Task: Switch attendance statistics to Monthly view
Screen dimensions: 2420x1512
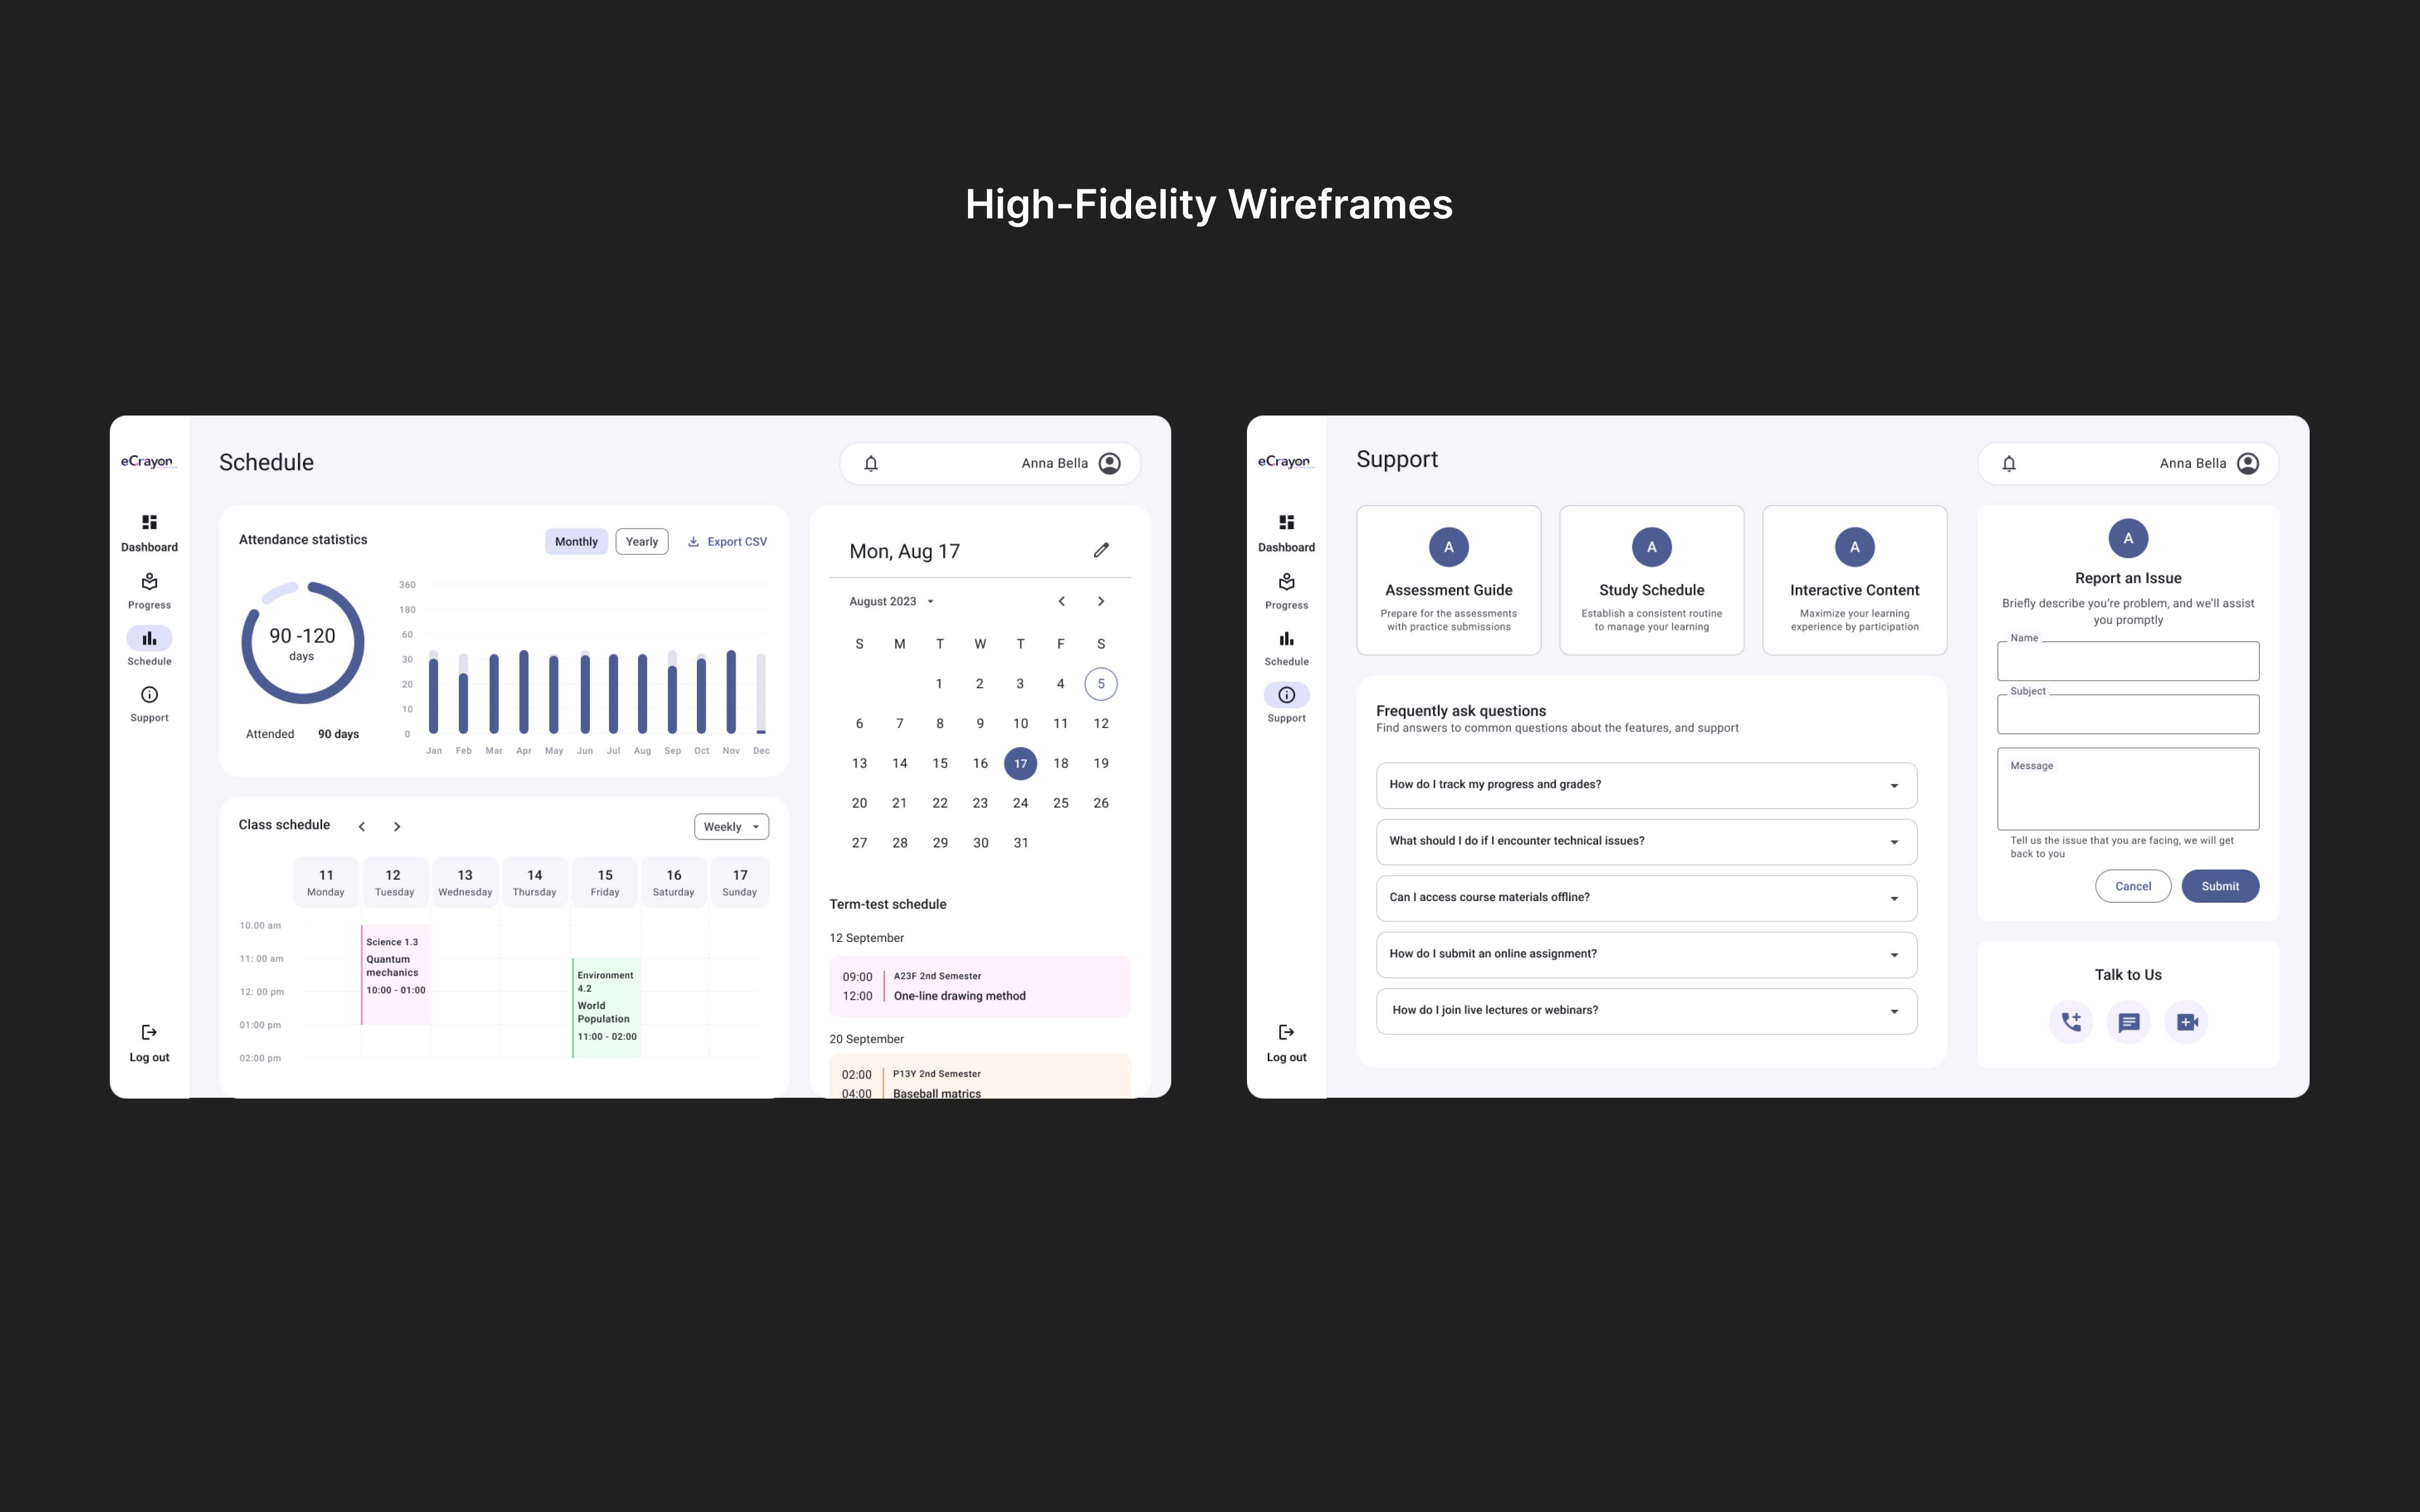Action: click(576, 542)
